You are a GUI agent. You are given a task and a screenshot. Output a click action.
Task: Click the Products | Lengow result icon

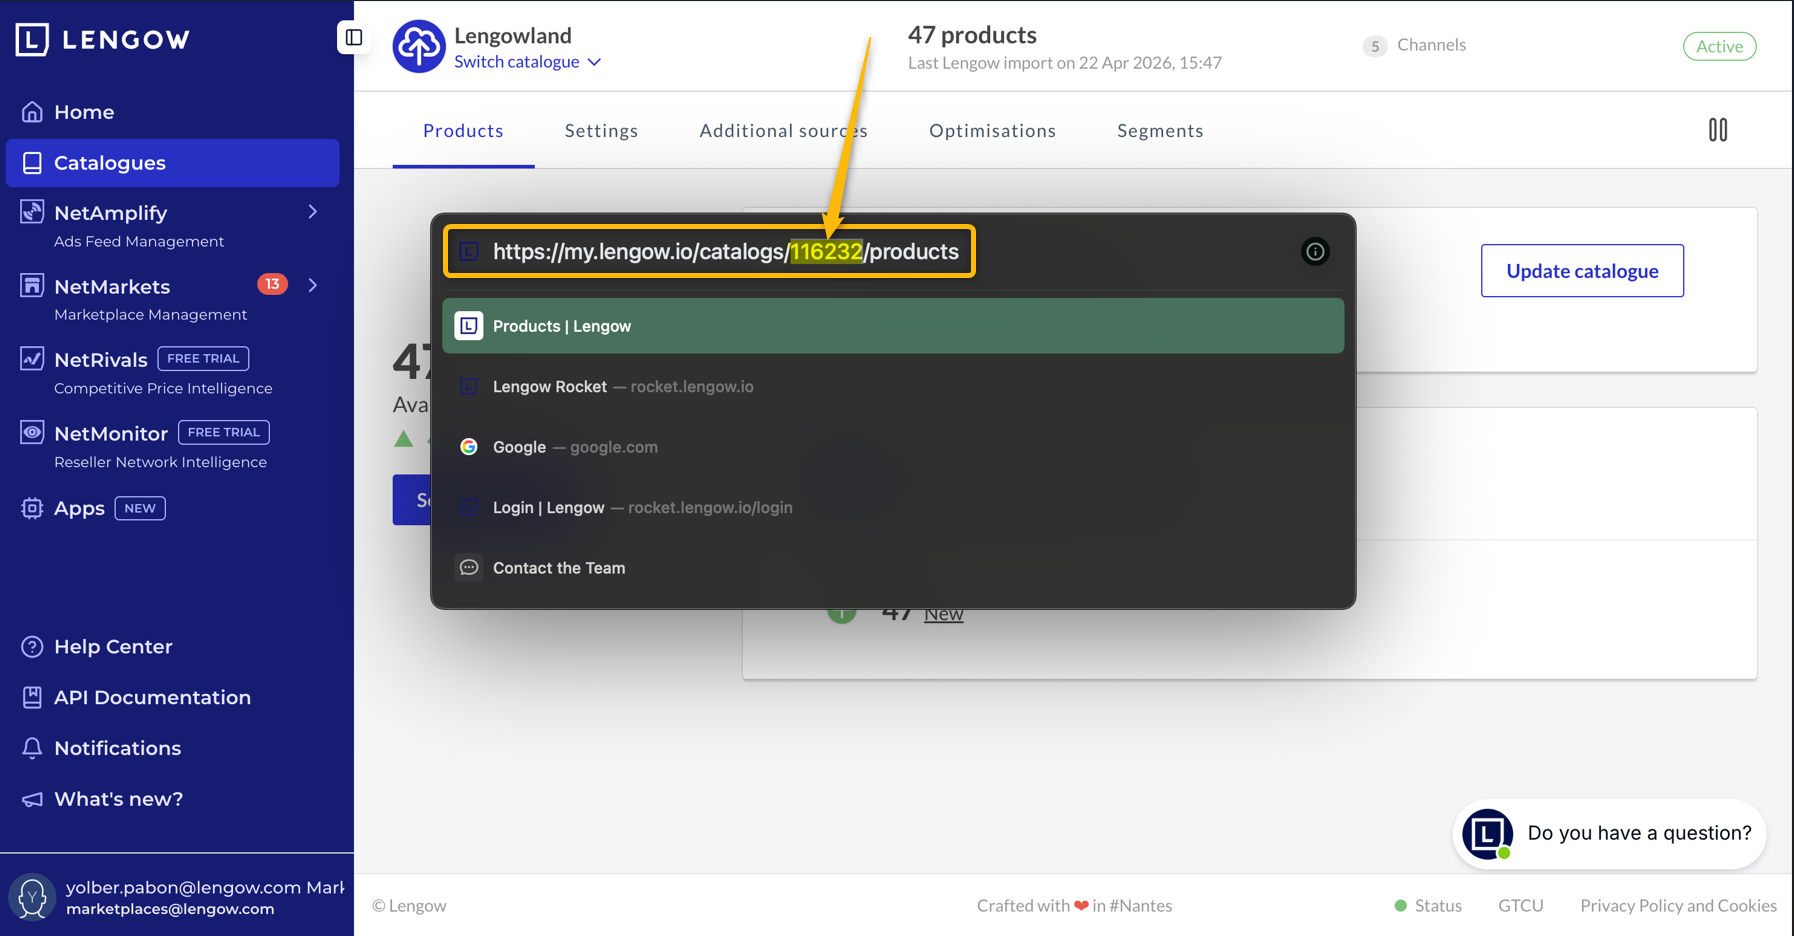click(x=469, y=326)
